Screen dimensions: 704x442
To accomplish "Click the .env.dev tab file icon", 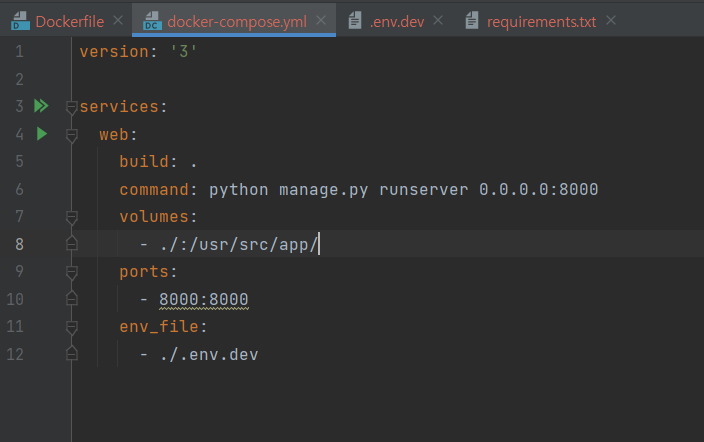I will (x=355, y=21).
